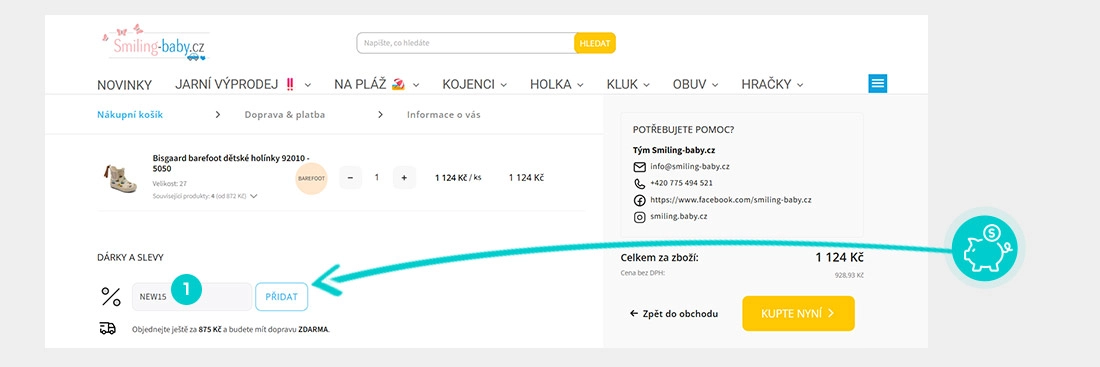Open the NOVINKY menu item
Image resolution: width=1100 pixels, height=367 pixels.
point(124,85)
